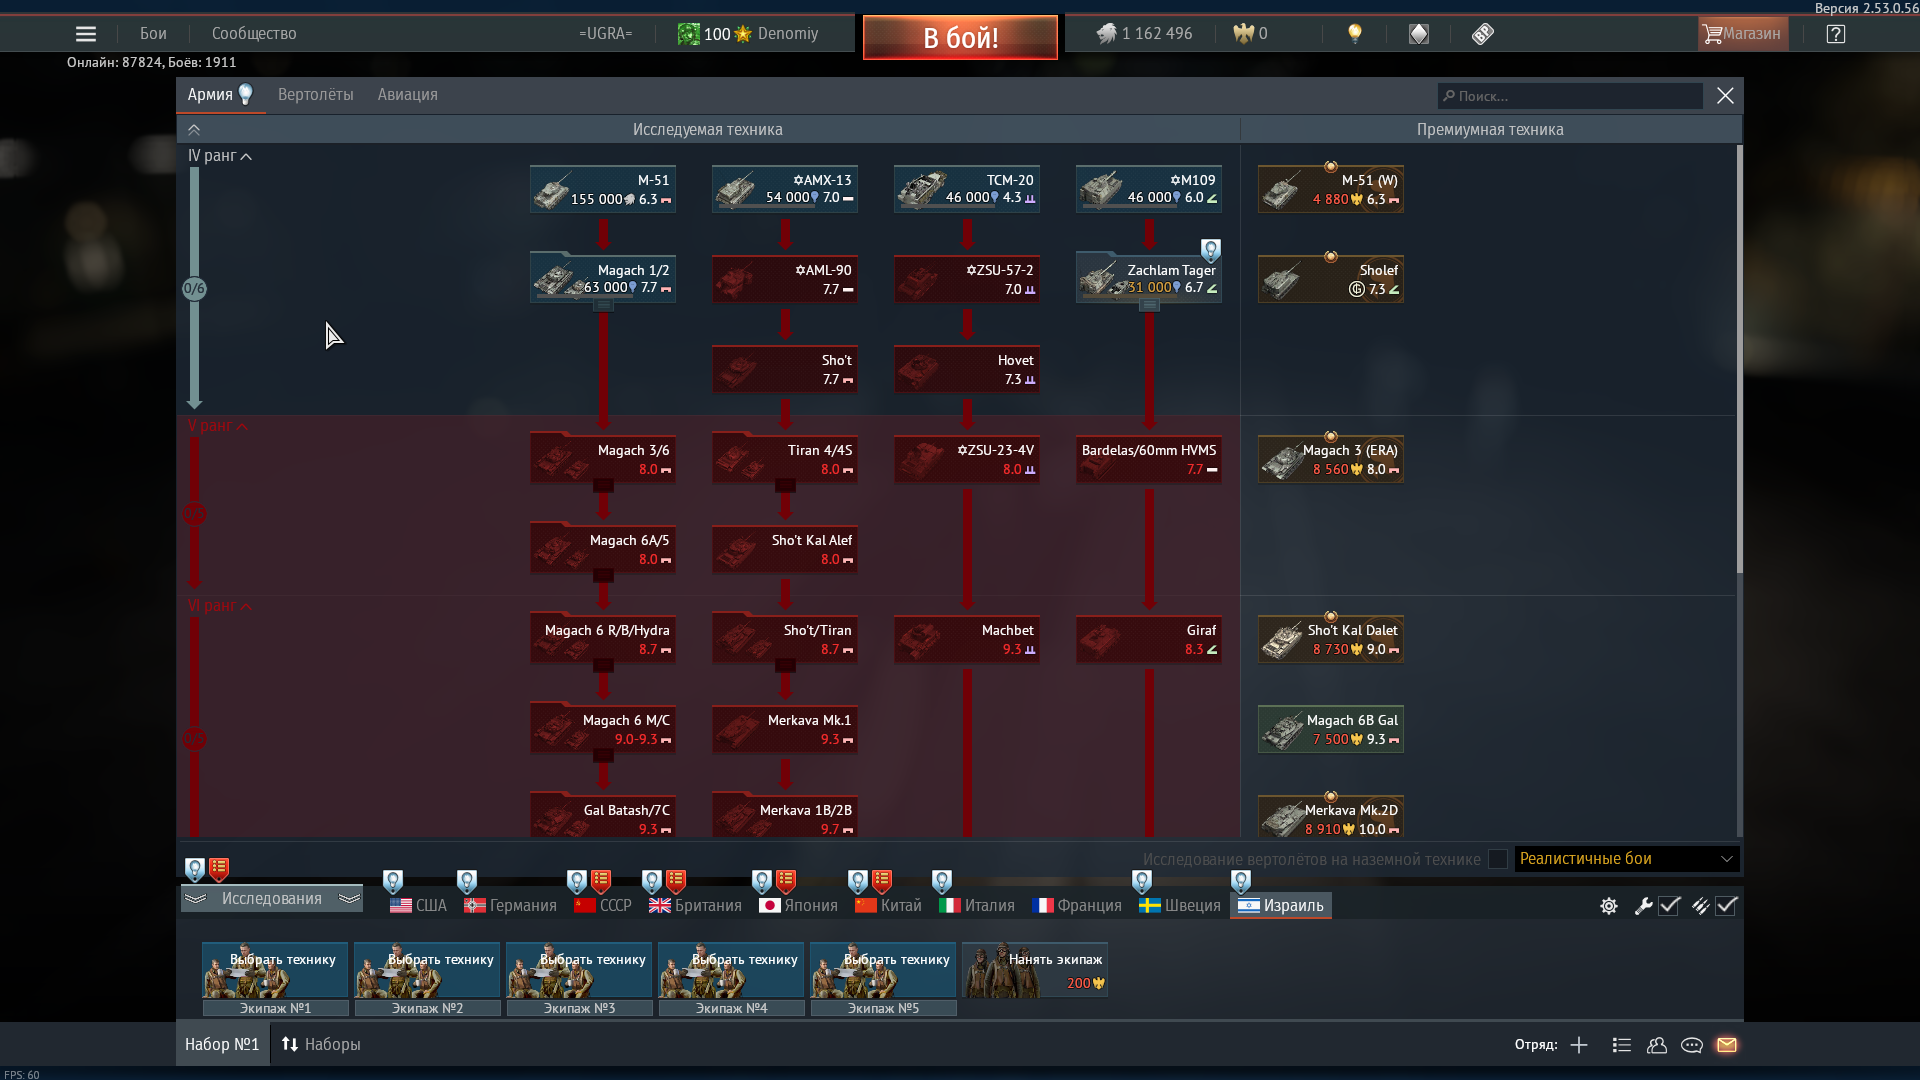Toggle the auto-repair wrench checkbox

tap(1669, 906)
